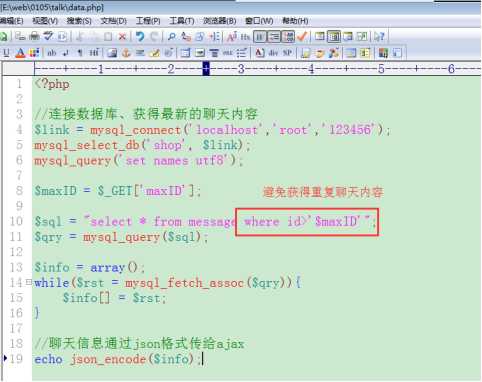Click the 'set names utf8' string
482x382 pixels.
174,161
